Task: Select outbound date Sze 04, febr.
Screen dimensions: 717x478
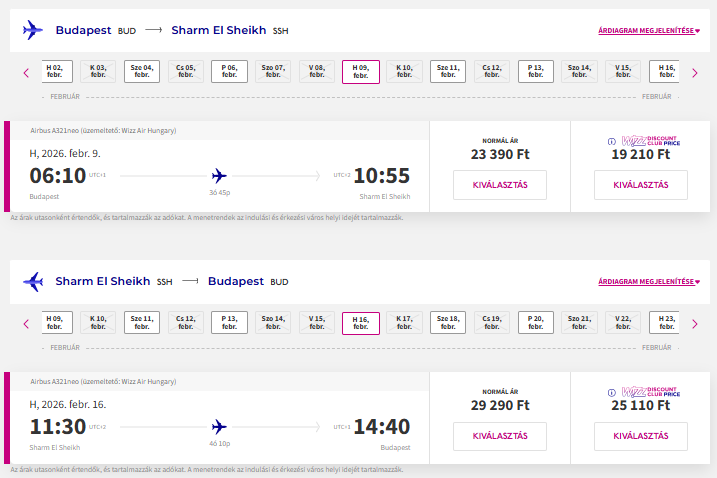Action: pyautogui.click(x=142, y=71)
